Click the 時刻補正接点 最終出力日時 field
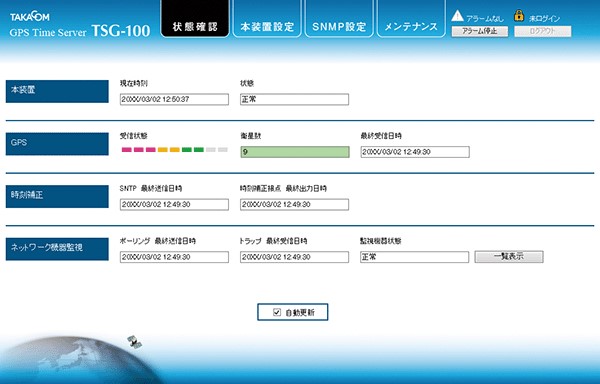This screenshot has width=600, height=384. click(x=294, y=204)
